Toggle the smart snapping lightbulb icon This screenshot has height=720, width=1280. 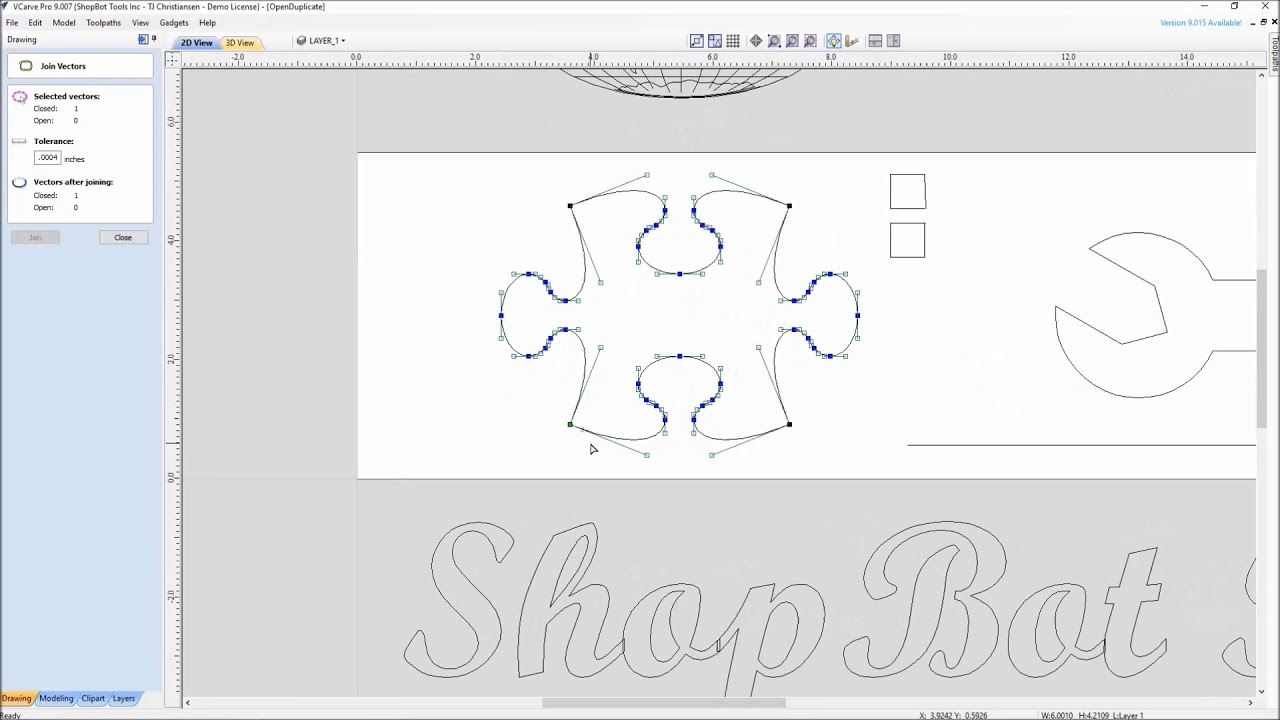click(833, 41)
